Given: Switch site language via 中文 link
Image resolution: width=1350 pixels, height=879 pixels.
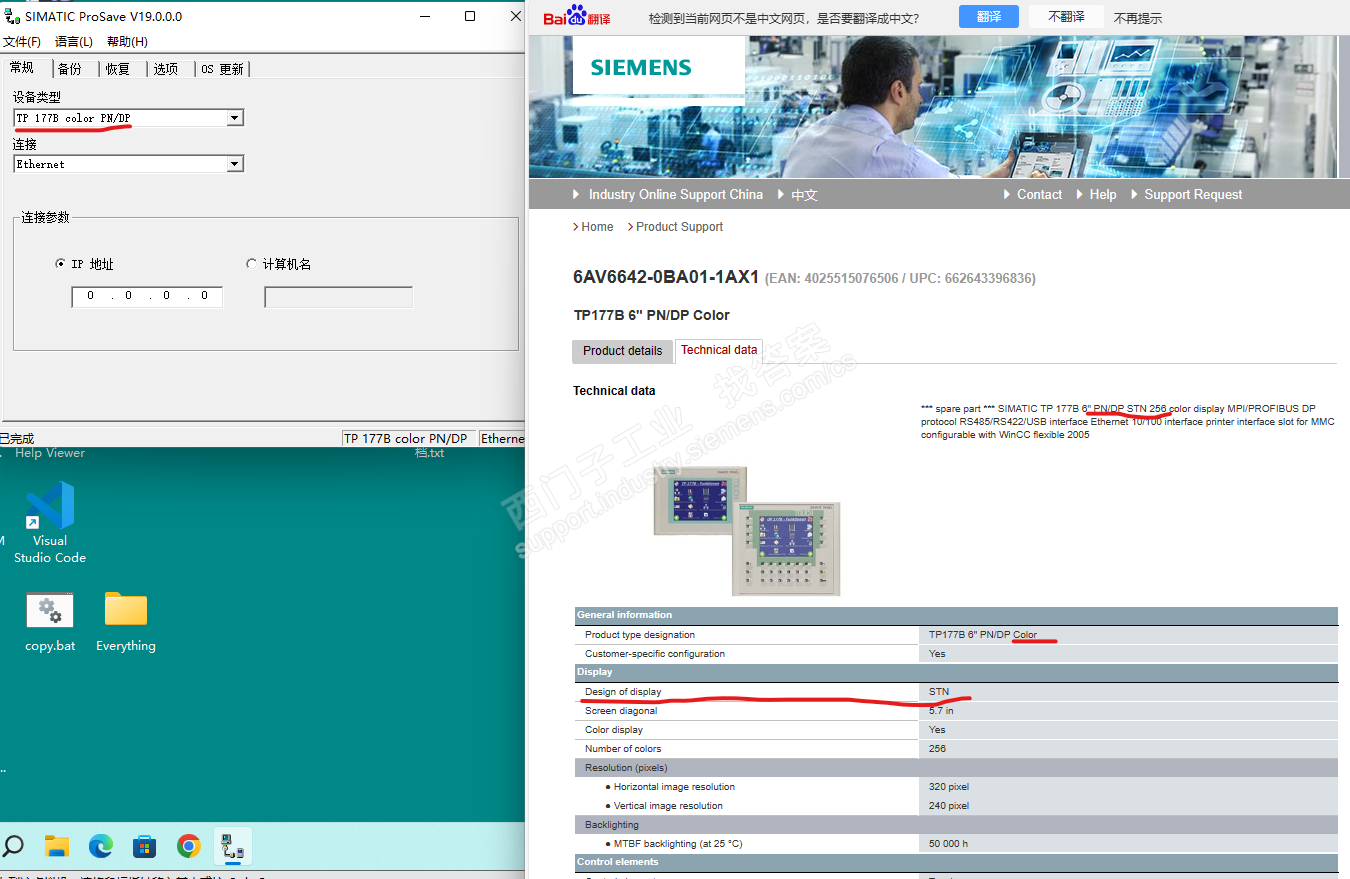Looking at the screenshot, I should pos(804,195).
